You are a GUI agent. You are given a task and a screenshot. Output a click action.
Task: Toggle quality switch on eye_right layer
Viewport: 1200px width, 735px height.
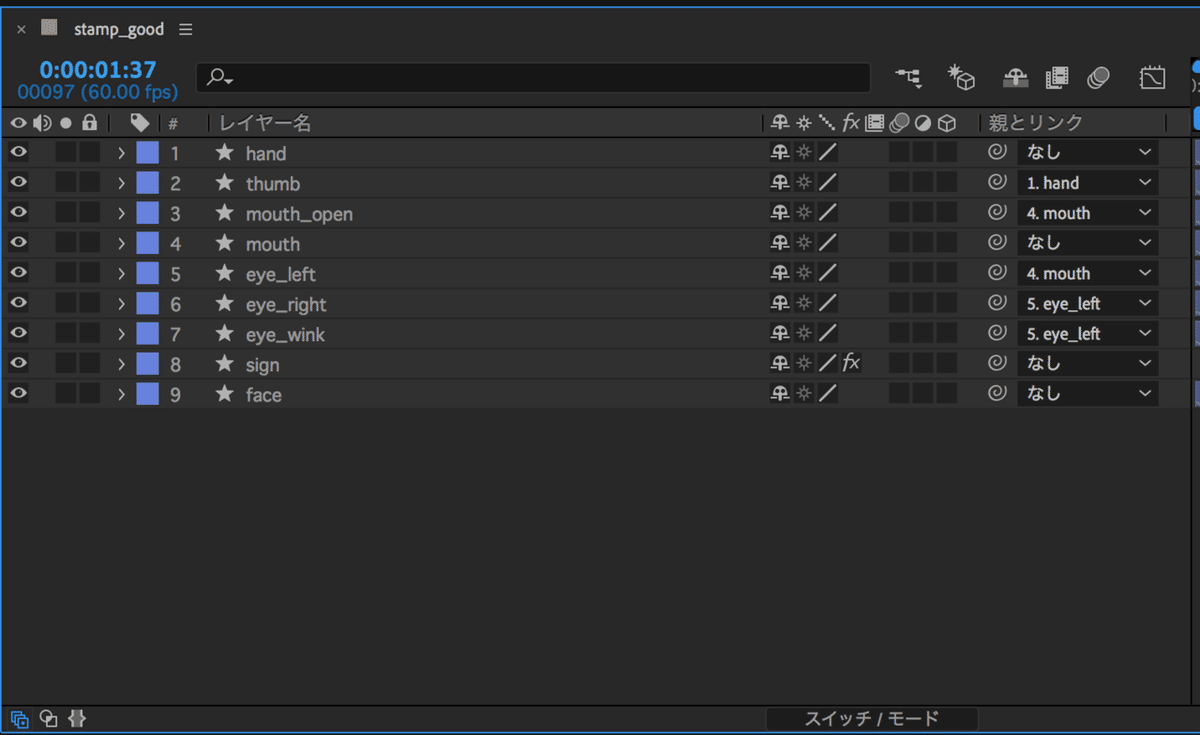point(828,303)
